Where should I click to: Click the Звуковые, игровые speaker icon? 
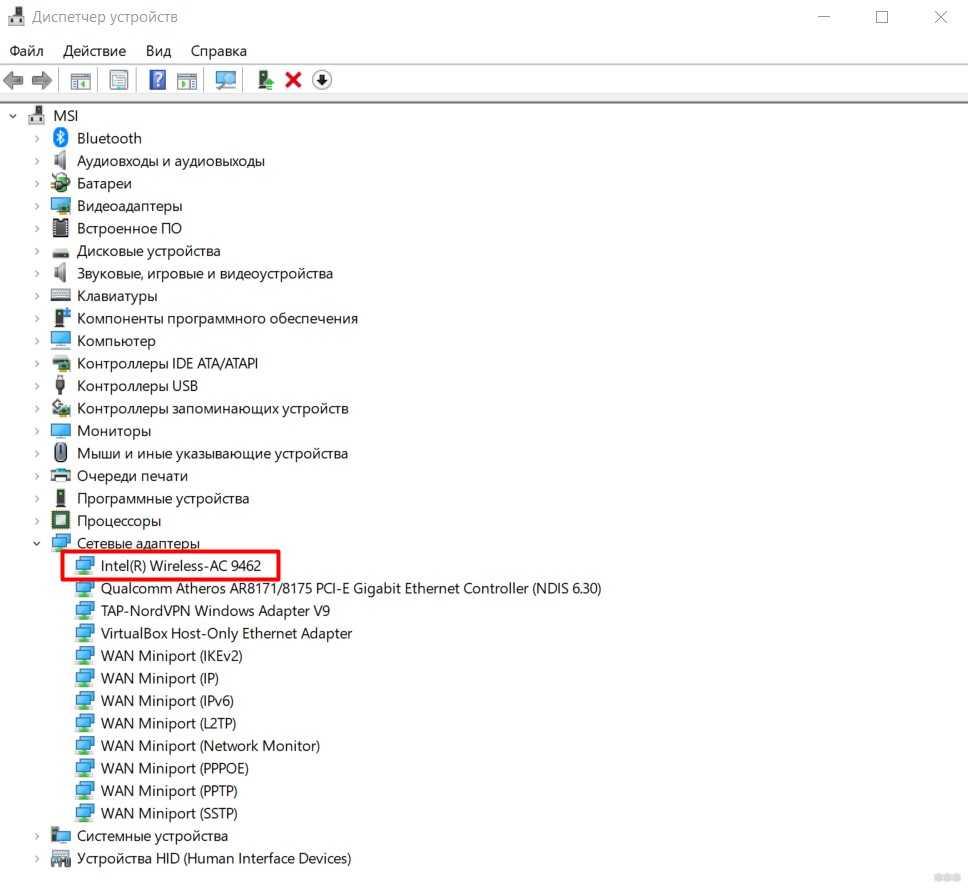click(x=60, y=273)
